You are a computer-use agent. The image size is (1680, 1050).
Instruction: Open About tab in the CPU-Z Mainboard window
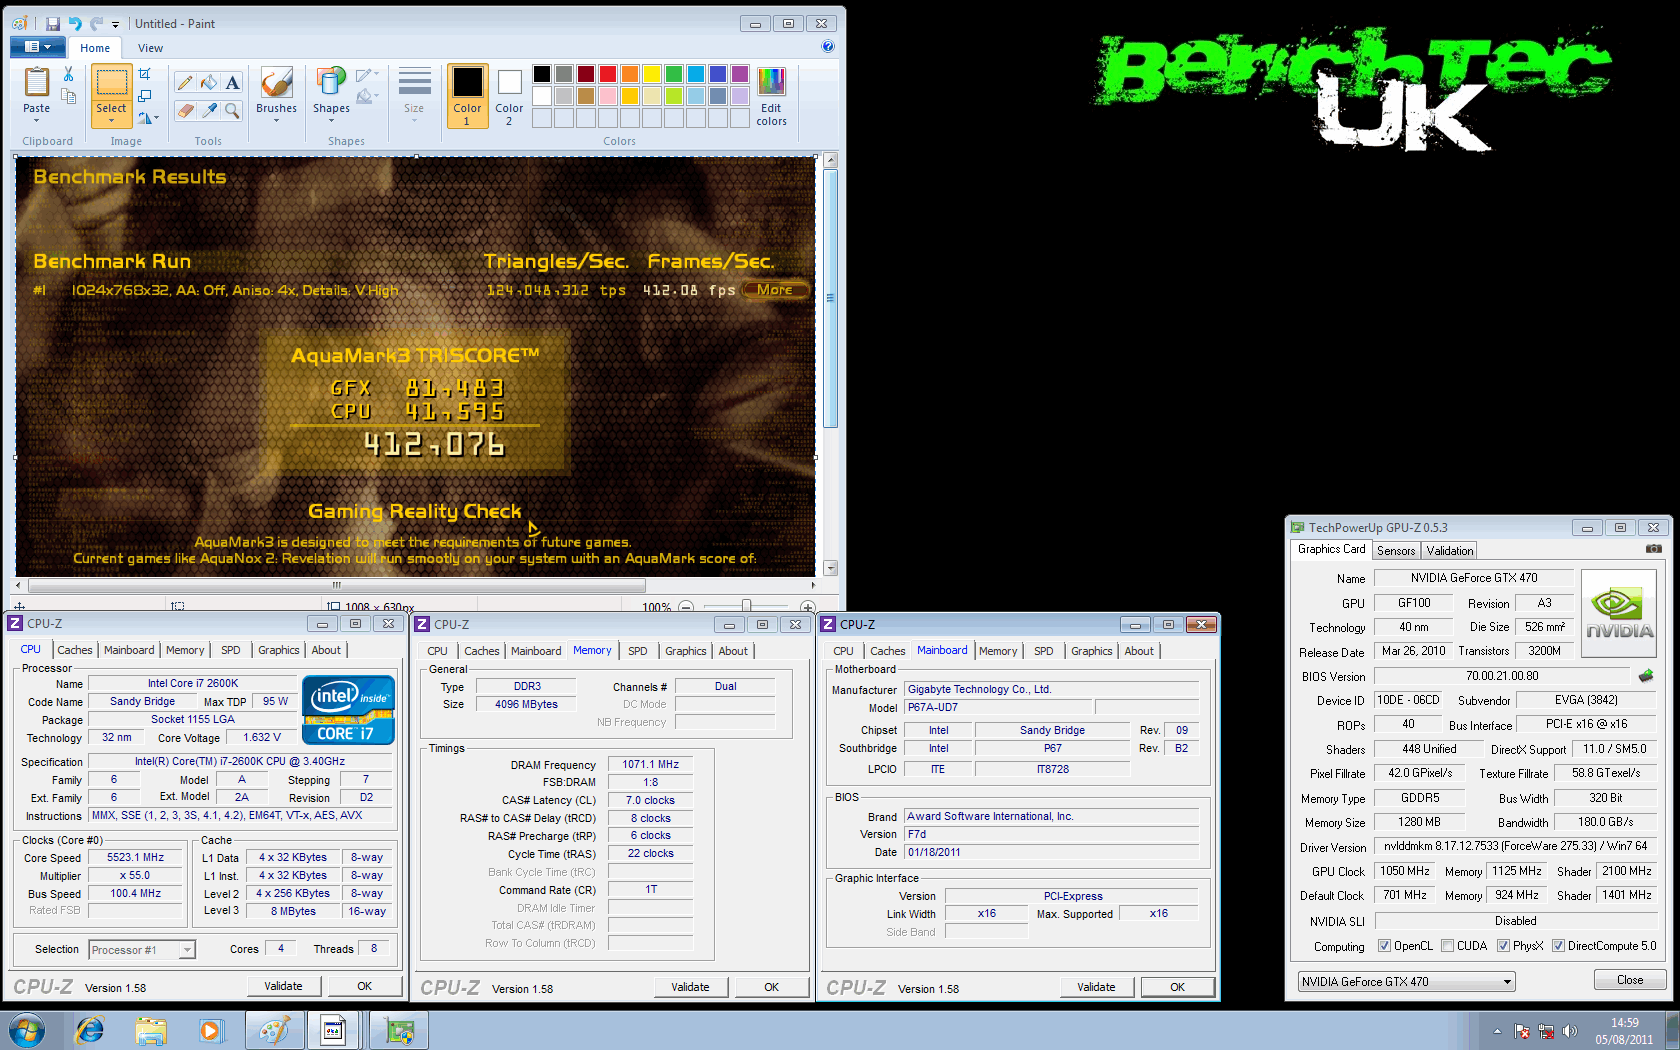tap(1139, 651)
